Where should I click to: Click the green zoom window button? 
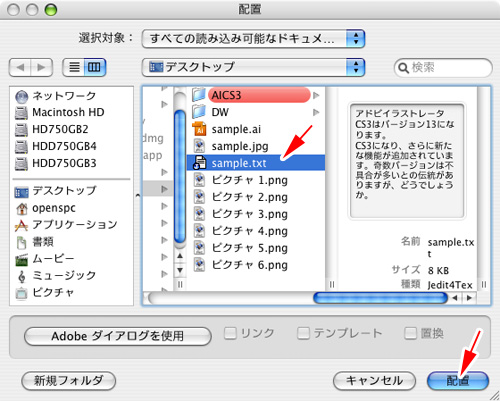point(51,10)
